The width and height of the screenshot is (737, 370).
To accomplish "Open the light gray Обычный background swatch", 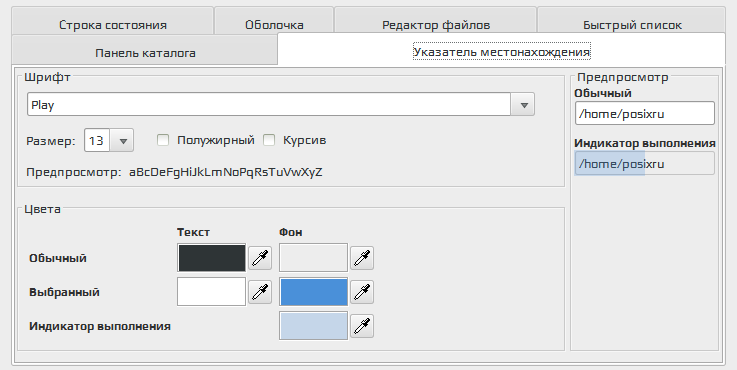I will [314, 258].
